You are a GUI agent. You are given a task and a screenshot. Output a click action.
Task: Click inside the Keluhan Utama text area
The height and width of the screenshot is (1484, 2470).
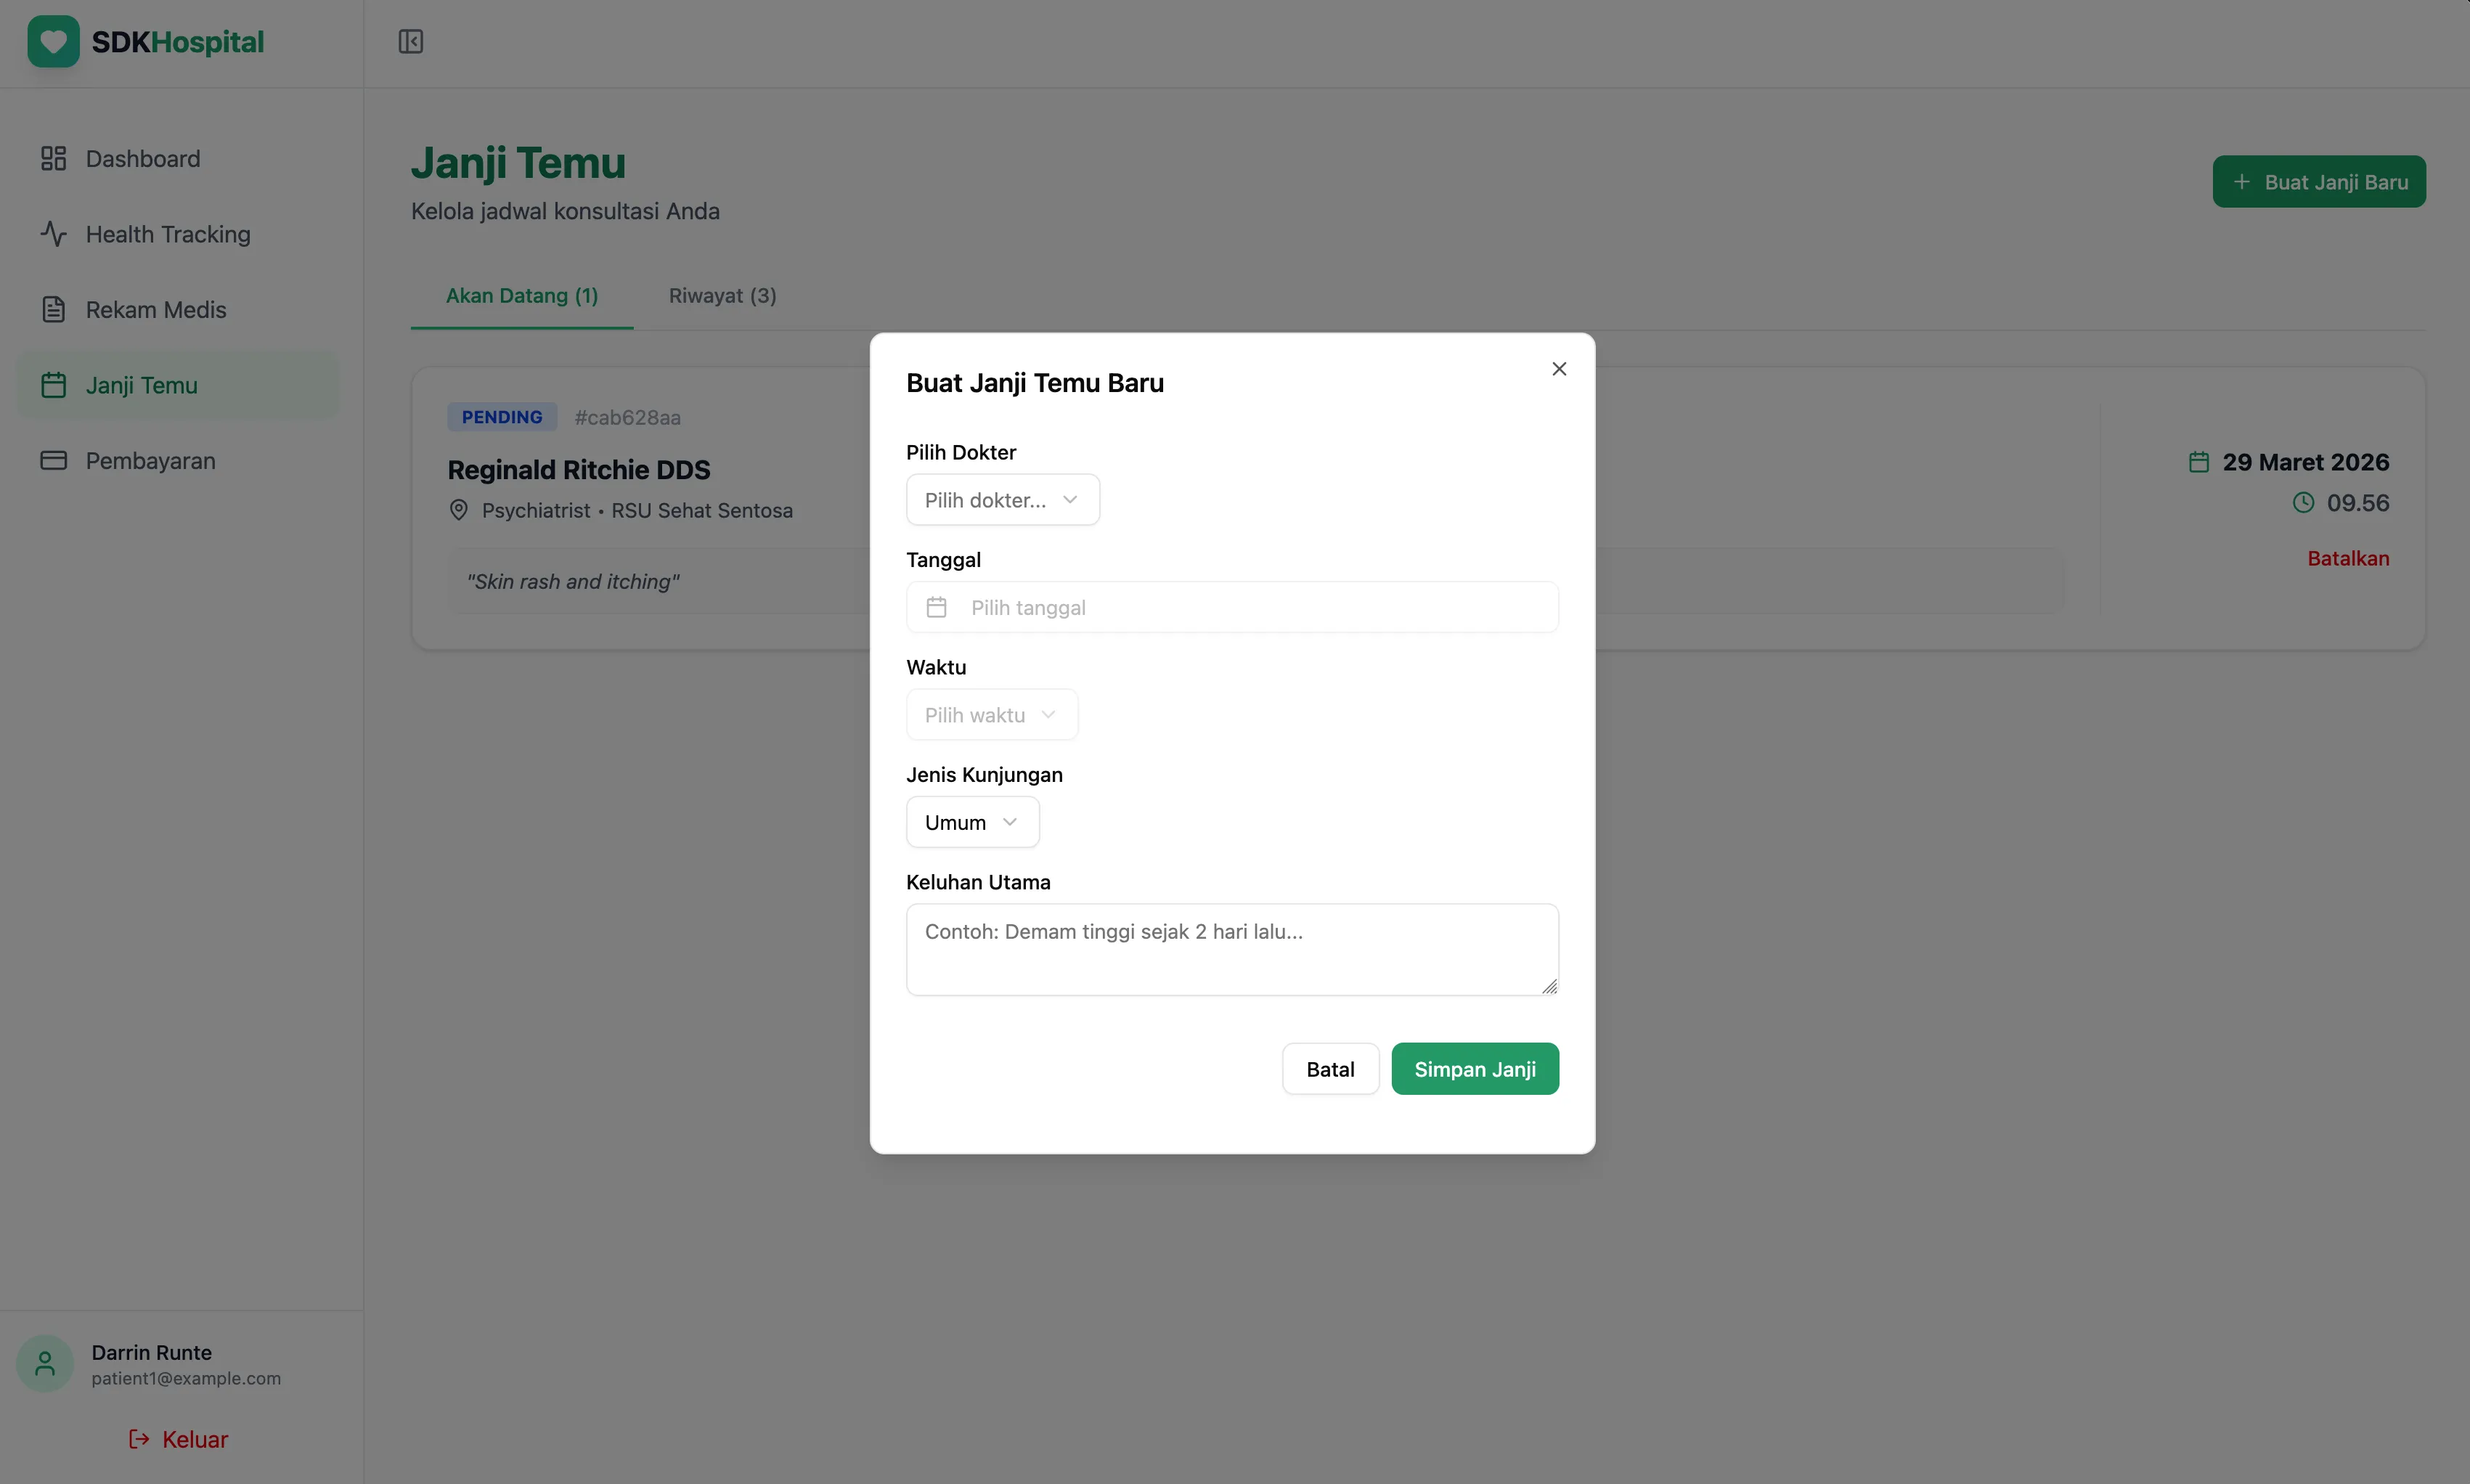click(x=1231, y=948)
